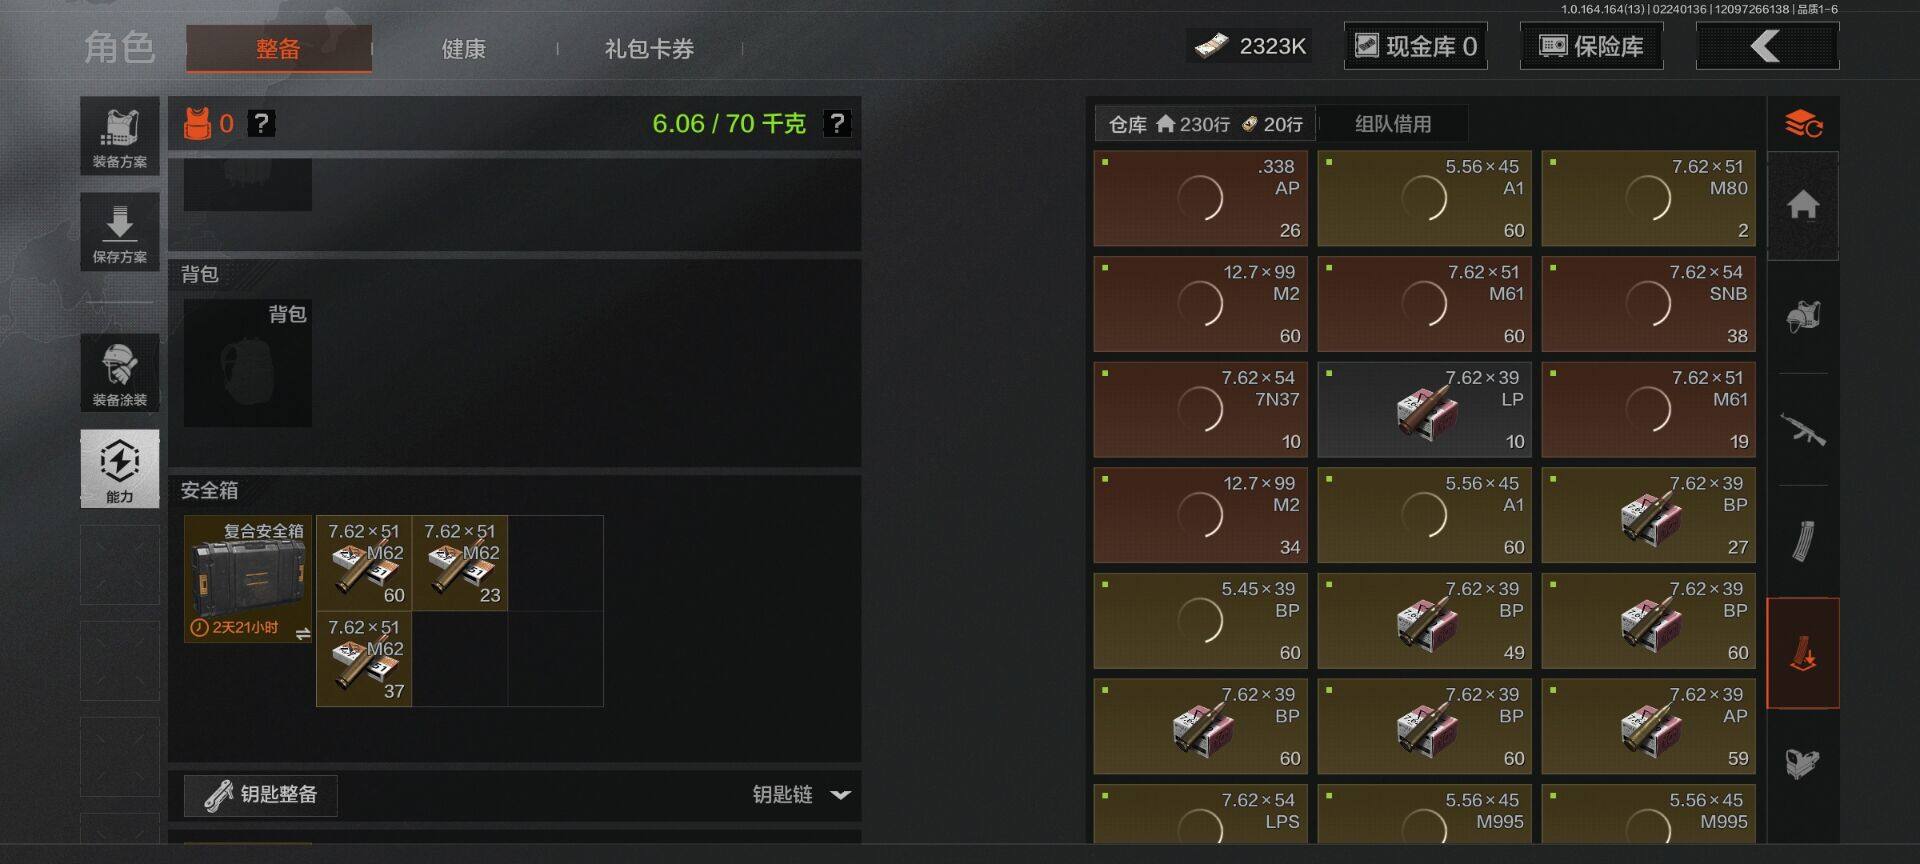Click the question mark next to armor value
Viewport: 1920px width, 864px height.
pos(261,123)
